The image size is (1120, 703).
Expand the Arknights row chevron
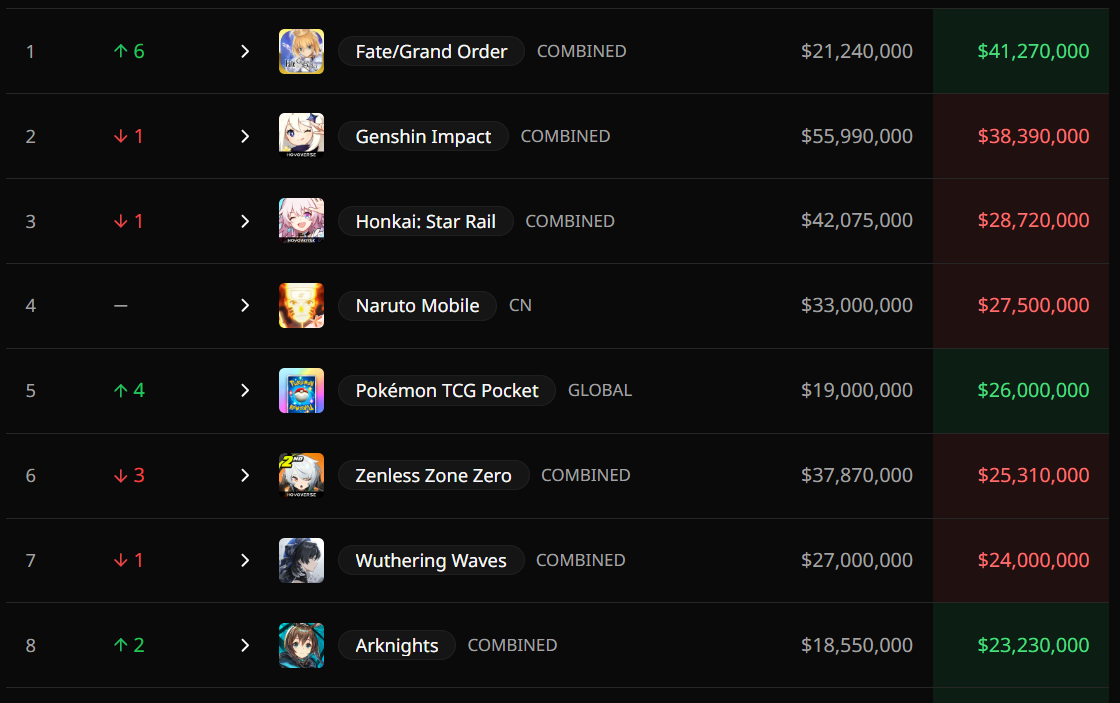[x=245, y=646]
